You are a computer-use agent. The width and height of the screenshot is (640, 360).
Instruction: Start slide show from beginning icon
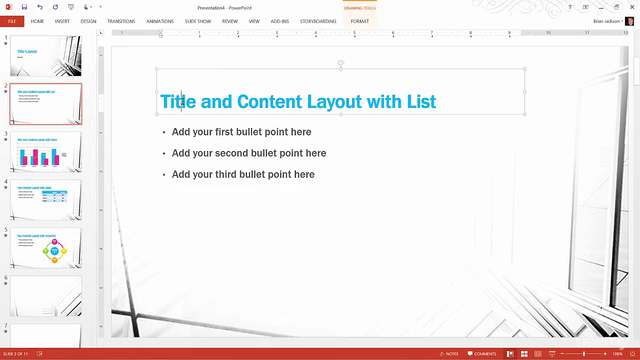(x=71, y=7)
